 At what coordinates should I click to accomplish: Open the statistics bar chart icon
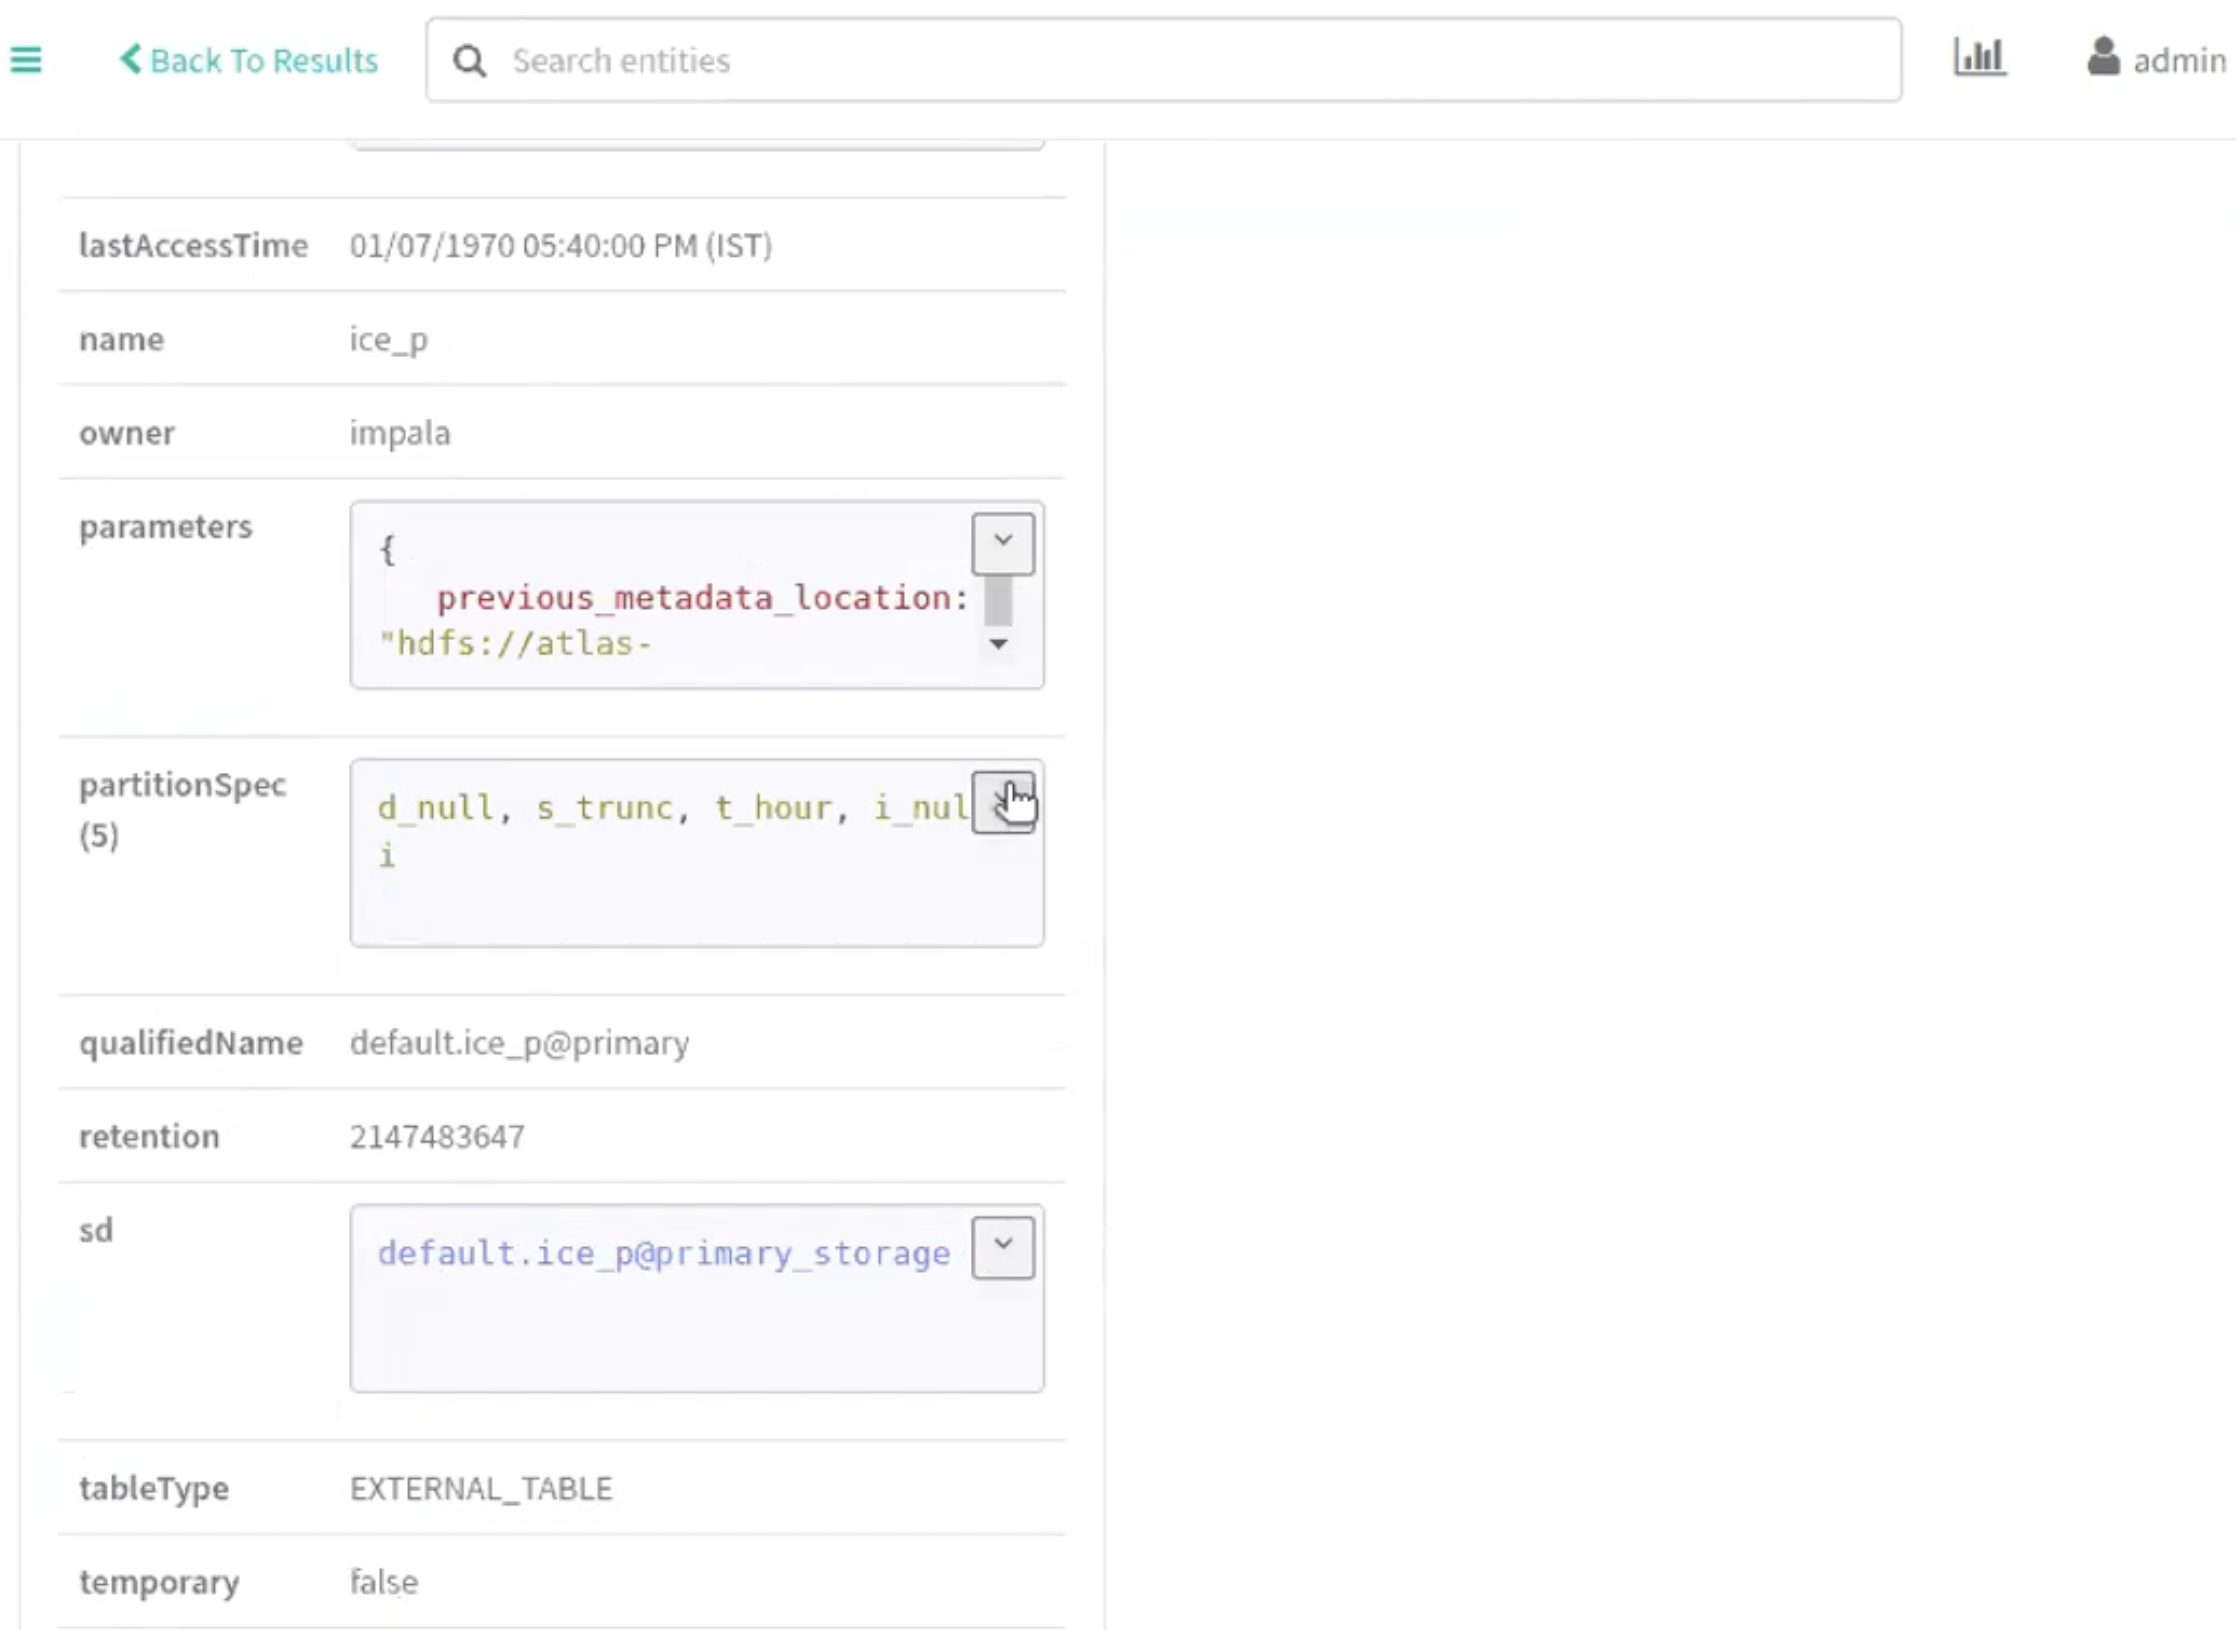click(1979, 57)
